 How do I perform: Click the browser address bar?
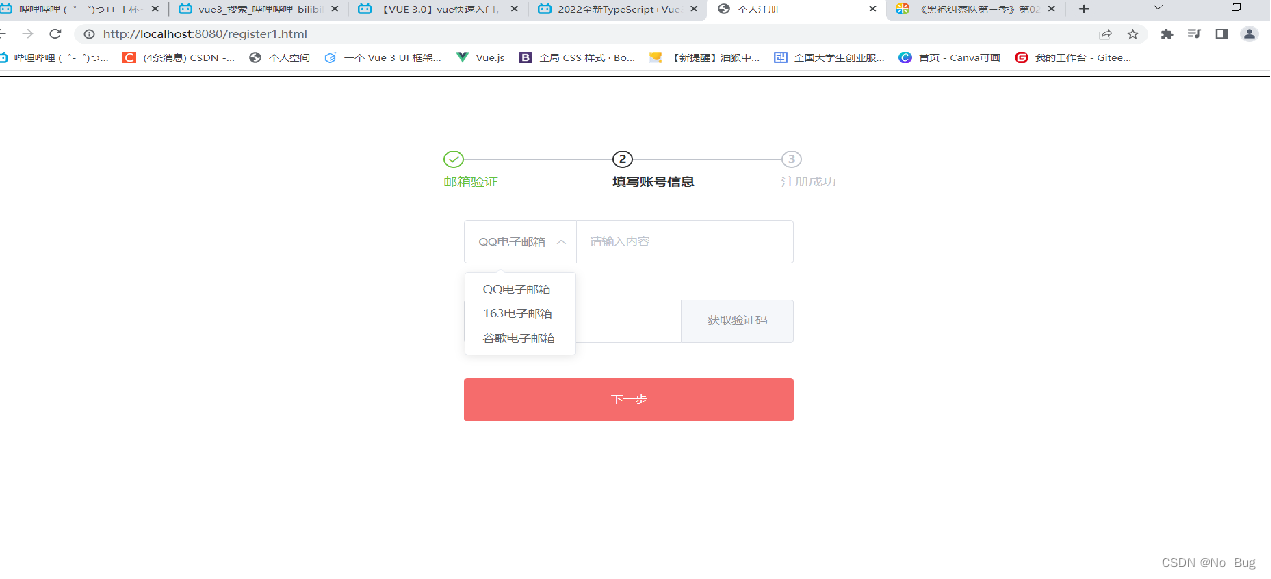(400, 33)
